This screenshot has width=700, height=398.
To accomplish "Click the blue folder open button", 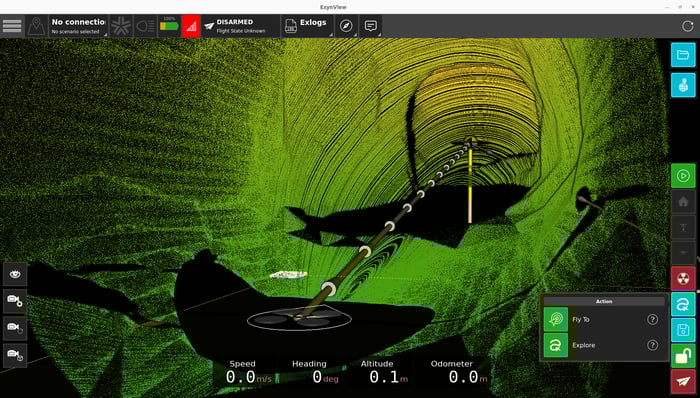I will 683,55.
